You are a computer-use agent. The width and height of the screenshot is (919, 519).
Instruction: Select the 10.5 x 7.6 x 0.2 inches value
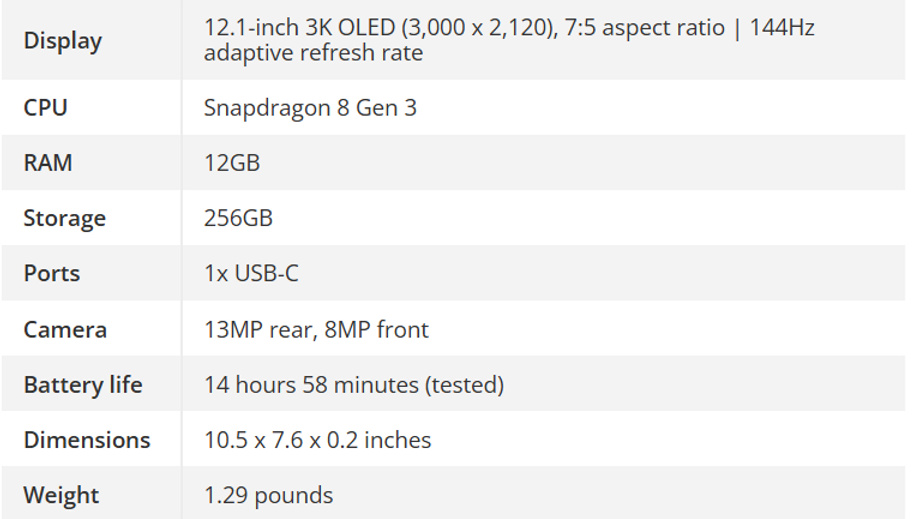[318, 441]
